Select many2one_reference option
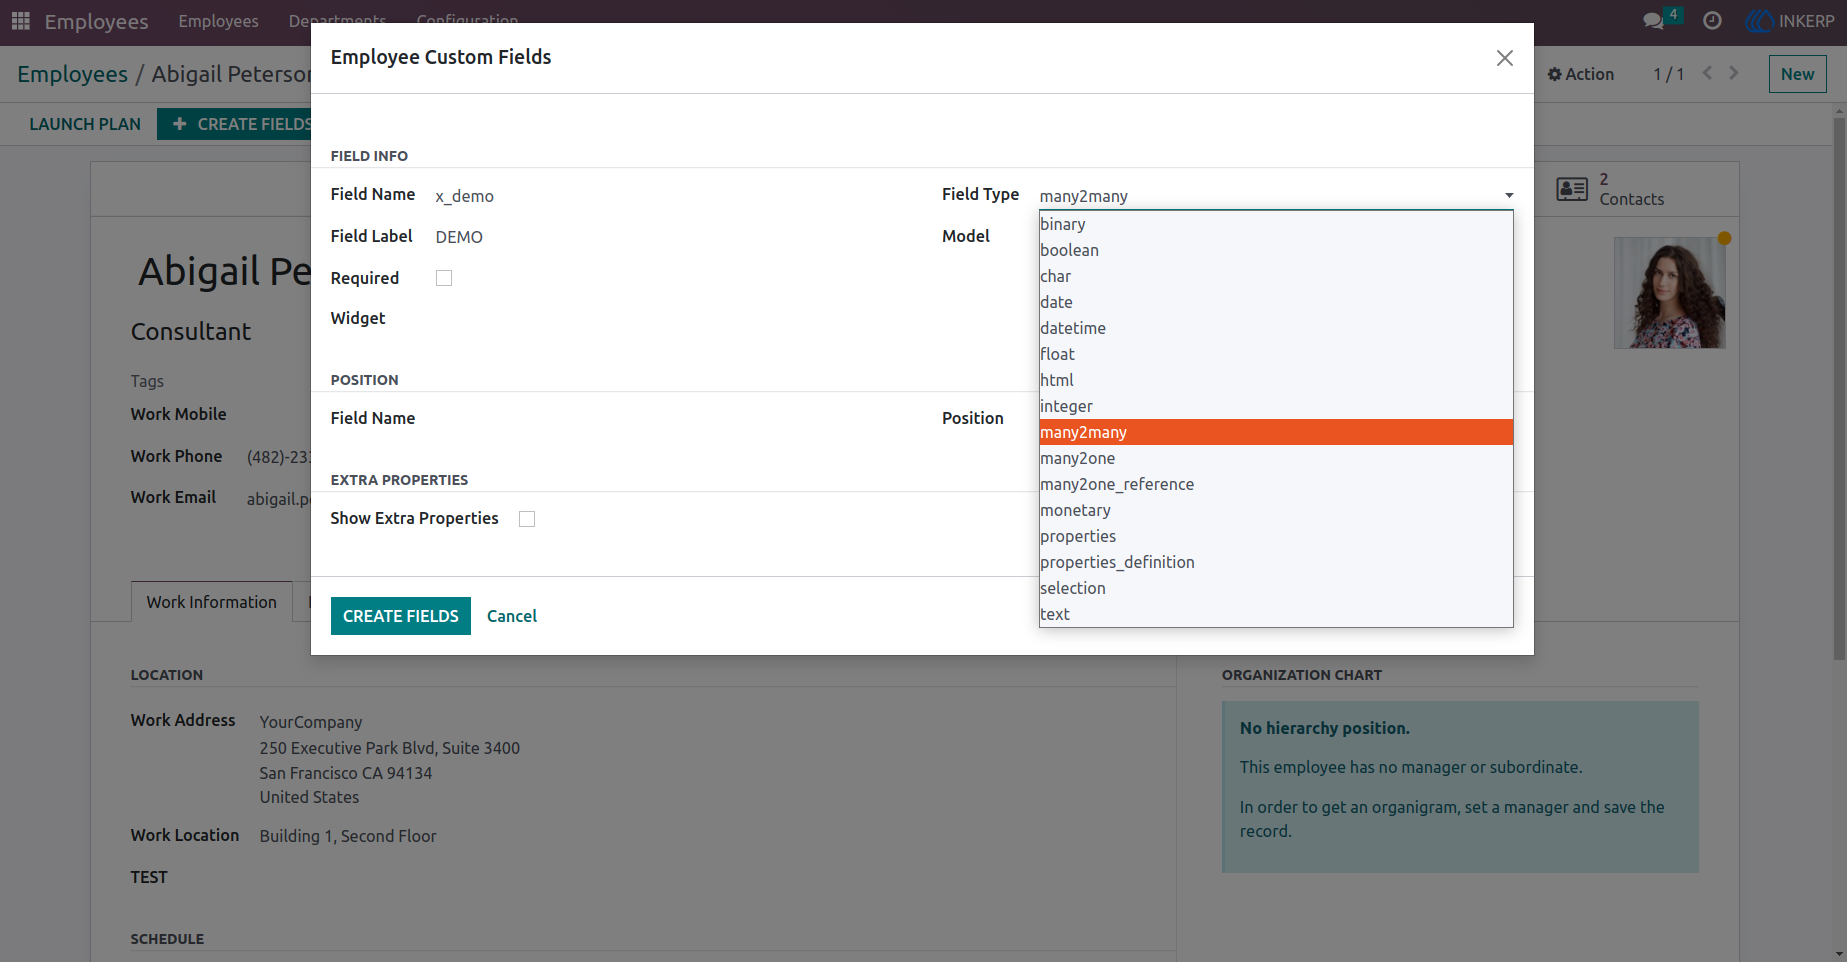Image resolution: width=1847 pixels, height=962 pixels. pyautogui.click(x=1276, y=484)
